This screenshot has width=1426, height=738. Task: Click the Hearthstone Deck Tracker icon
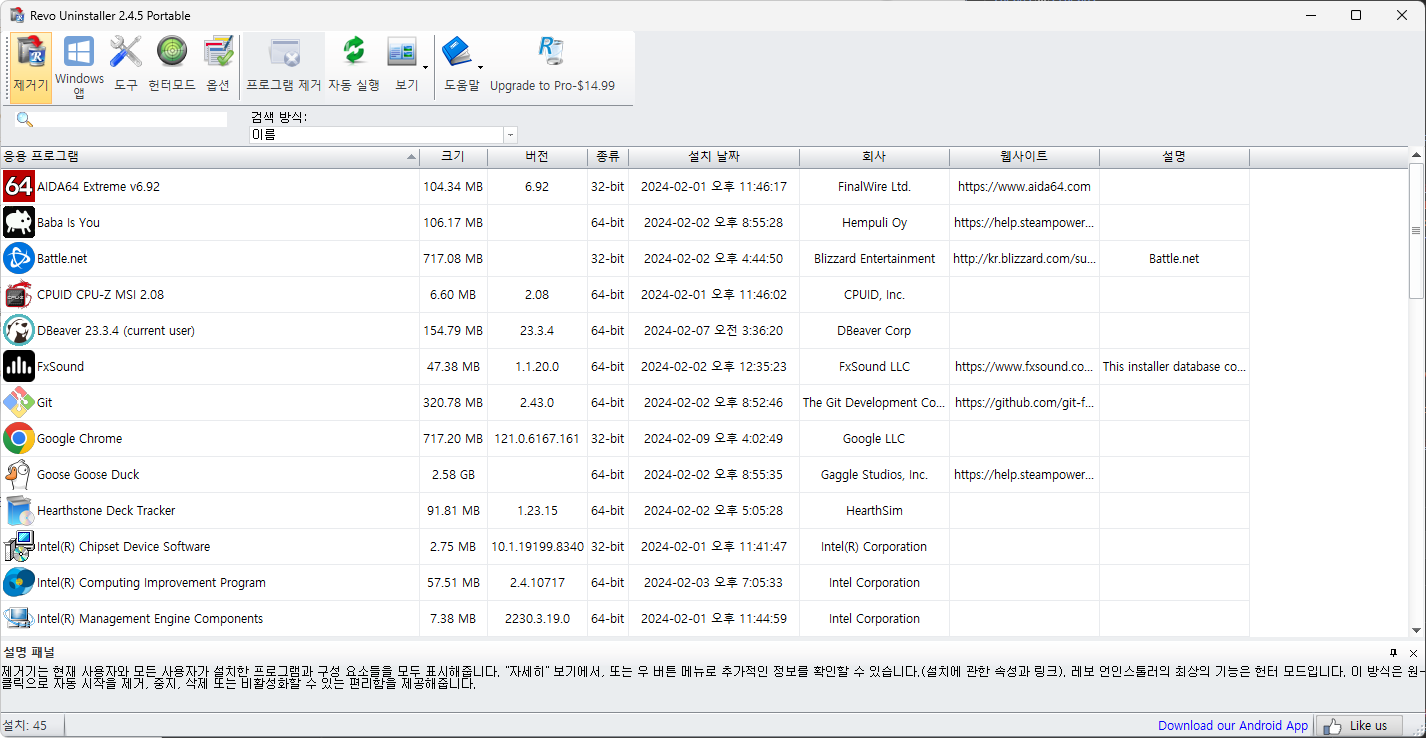click(x=19, y=511)
